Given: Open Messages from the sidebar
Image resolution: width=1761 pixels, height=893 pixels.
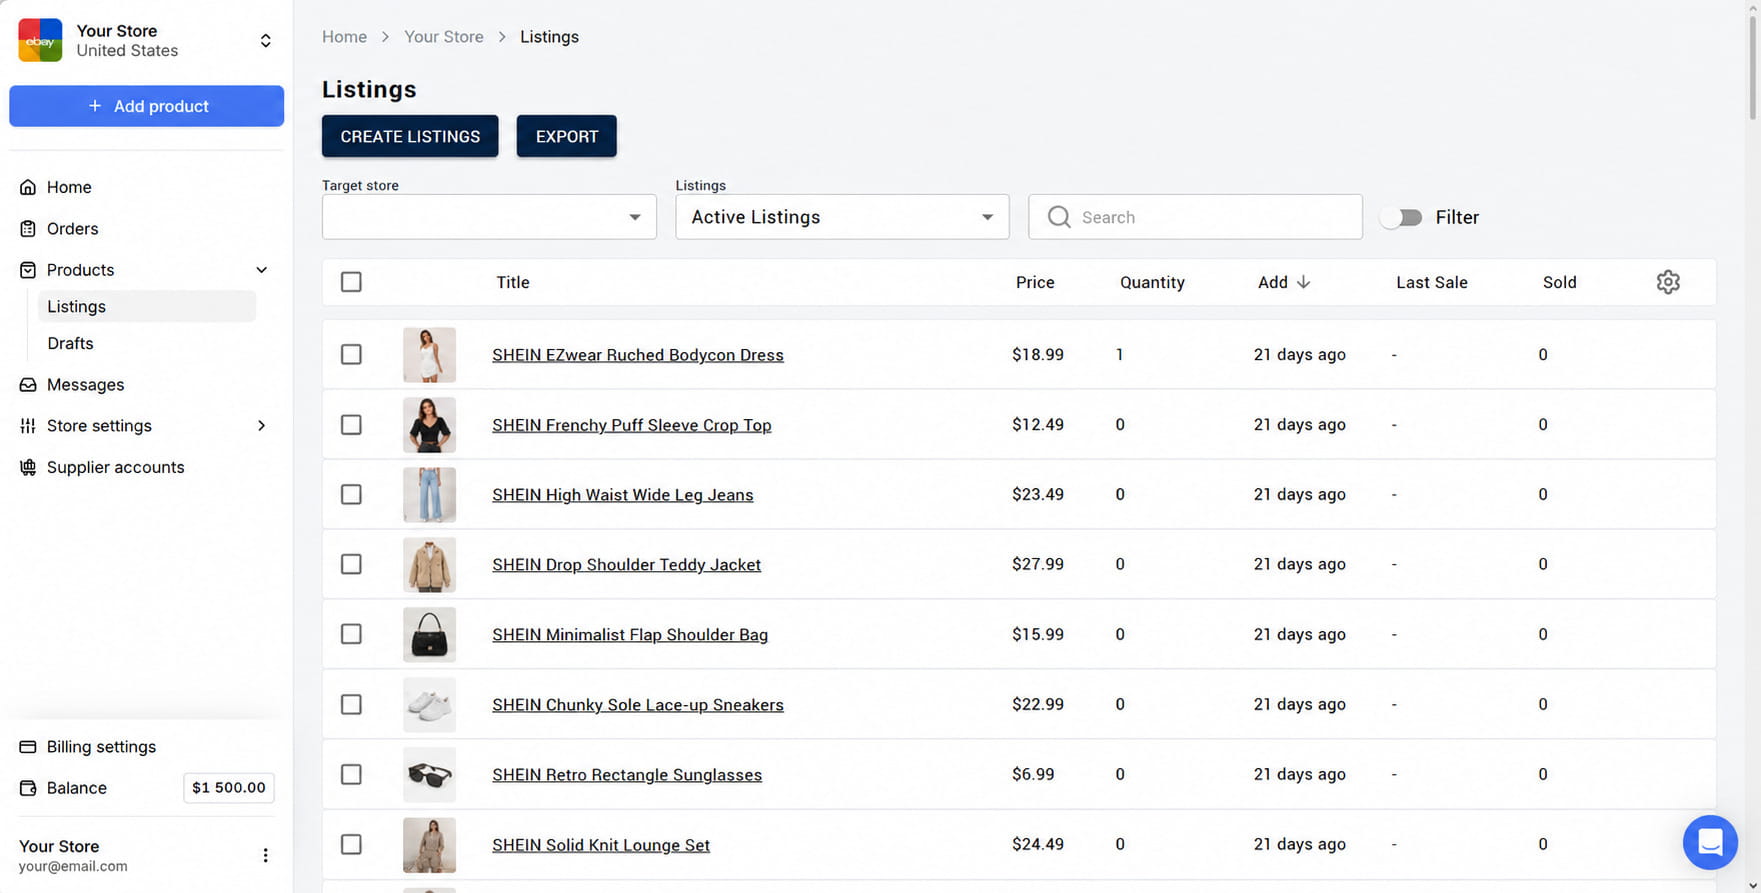Looking at the screenshot, I should click(x=85, y=385).
